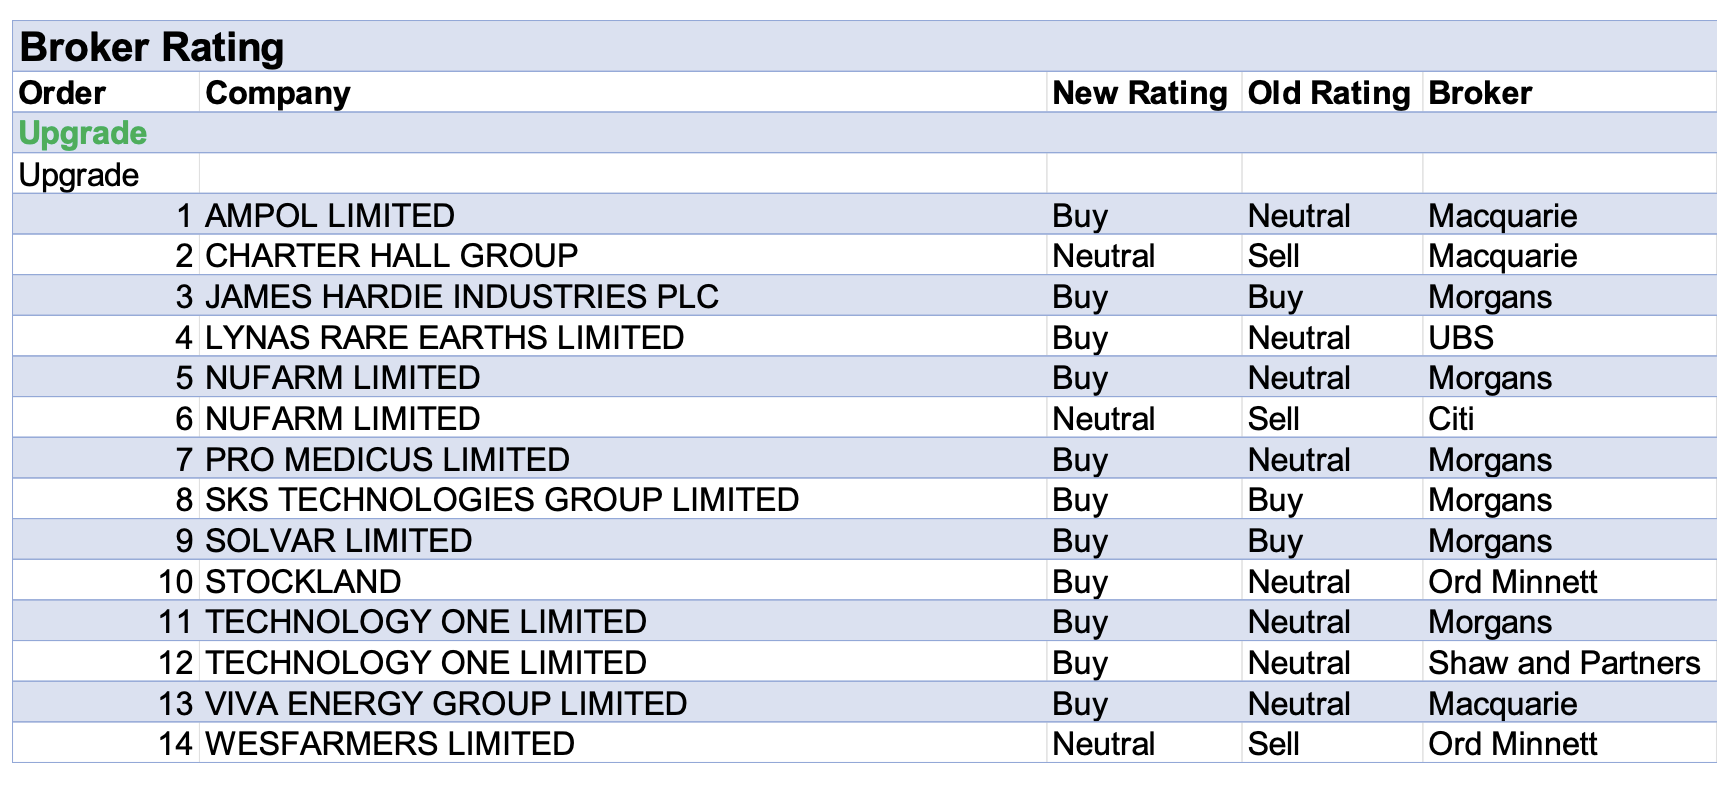Select the CHARTER HALL GROUP cell
Image resolution: width=1732 pixels, height=786 pixels.
coord(391,256)
